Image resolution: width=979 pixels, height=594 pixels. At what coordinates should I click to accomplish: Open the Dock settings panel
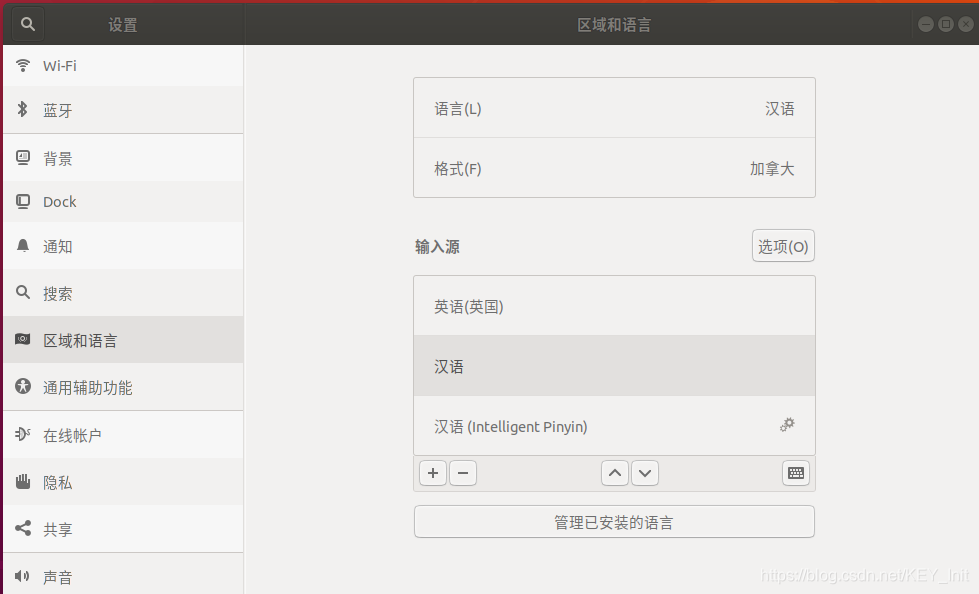[x=123, y=202]
